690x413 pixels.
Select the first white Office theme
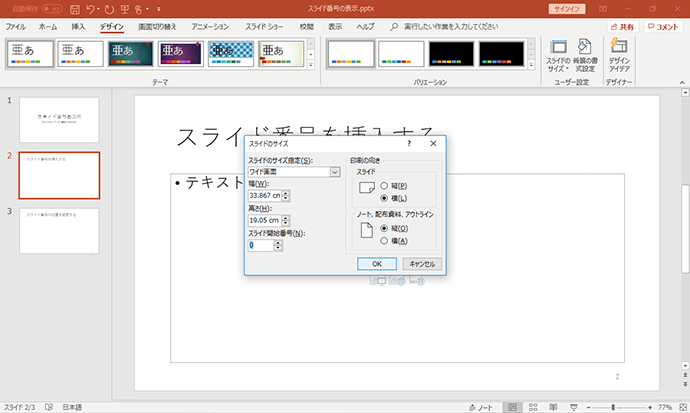pyautogui.click(x=30, y=54)
